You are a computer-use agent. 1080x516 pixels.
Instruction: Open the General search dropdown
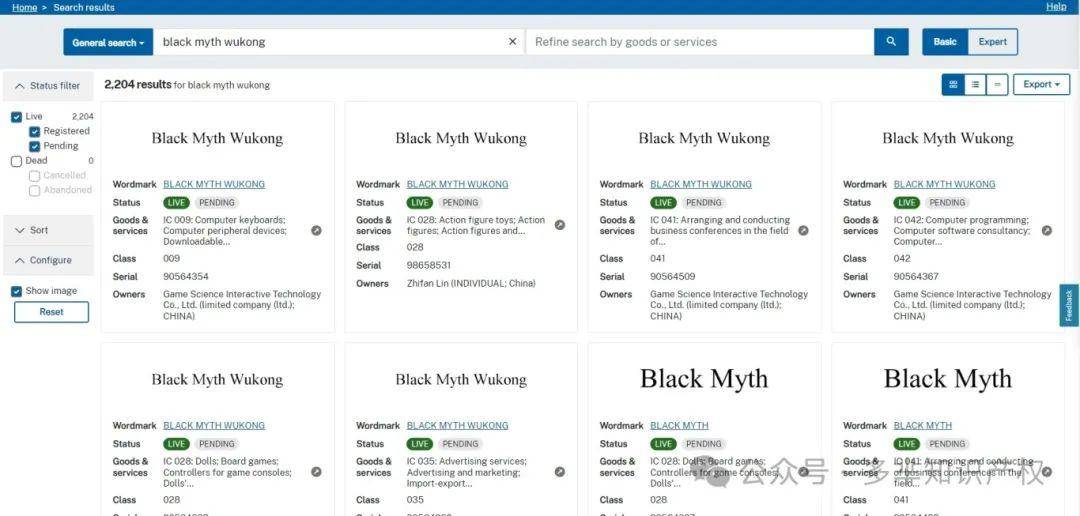pos(108,42)
